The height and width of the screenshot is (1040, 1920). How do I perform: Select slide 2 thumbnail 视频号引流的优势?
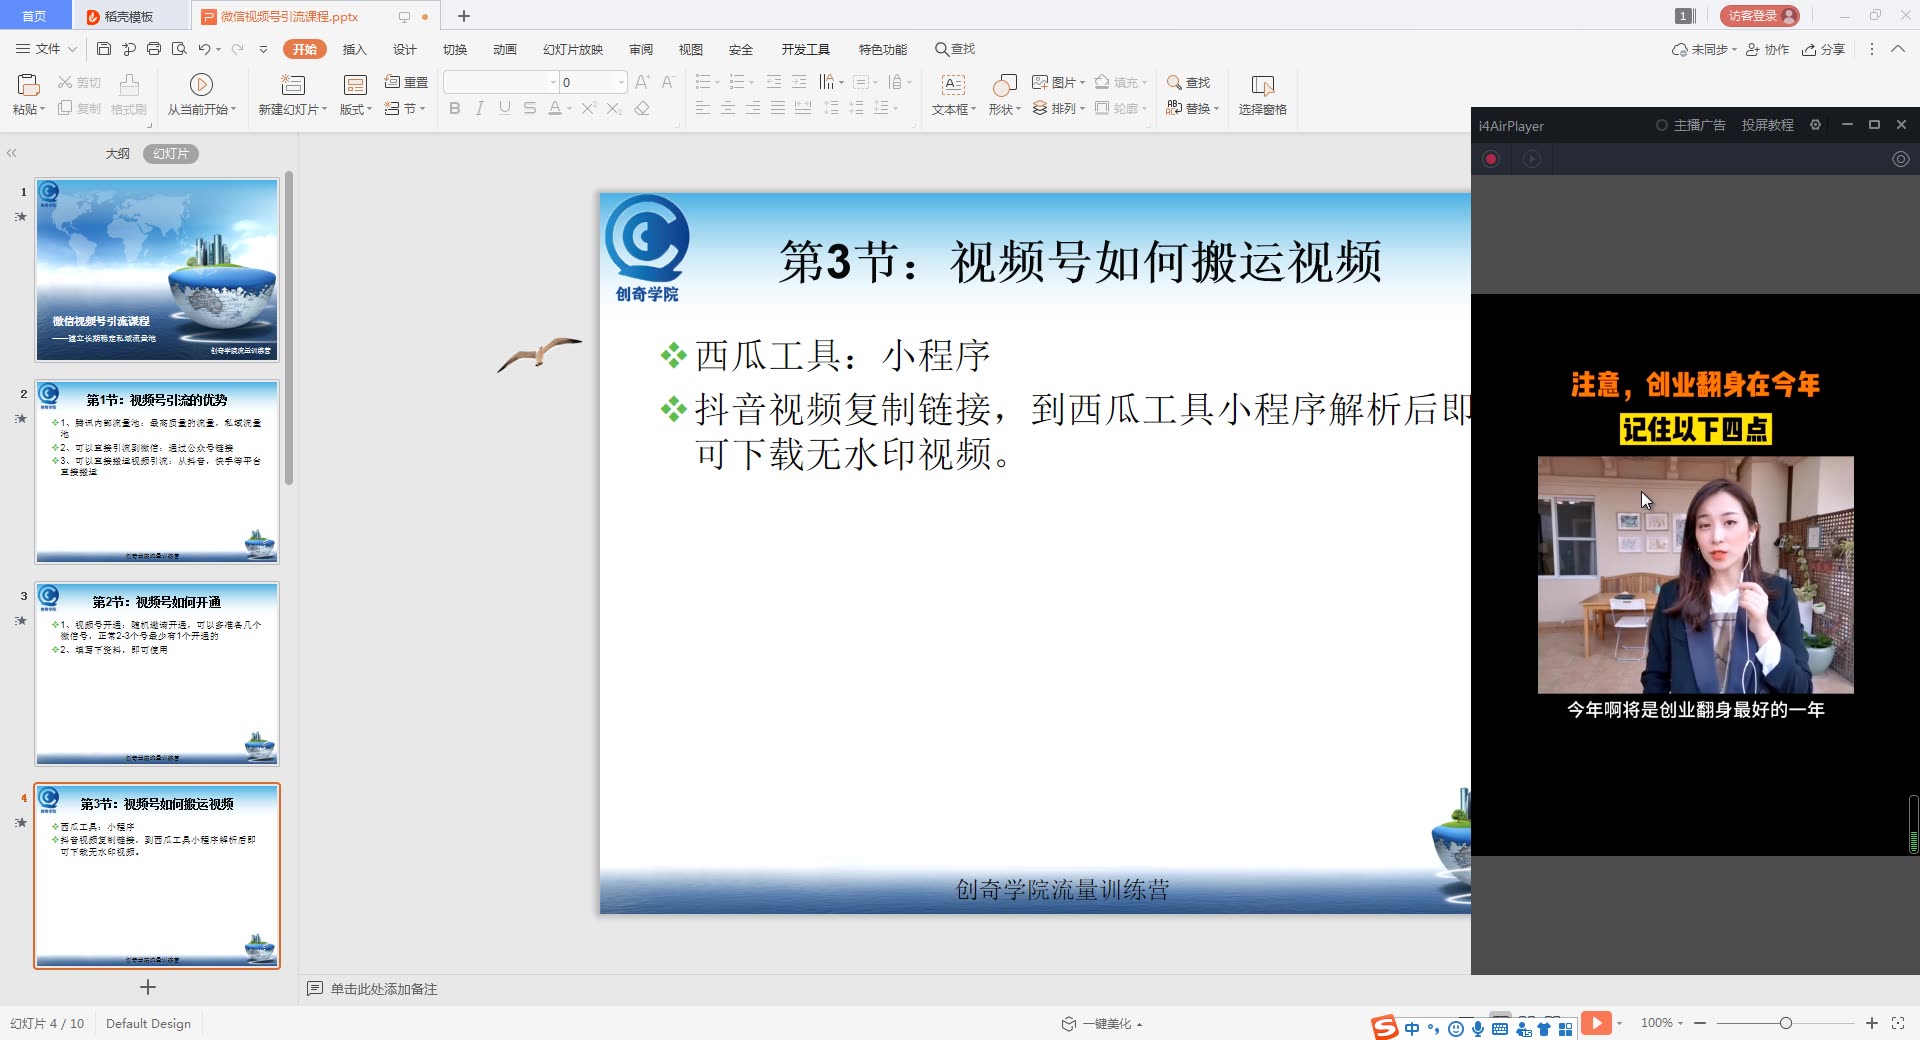click(157, 472)
